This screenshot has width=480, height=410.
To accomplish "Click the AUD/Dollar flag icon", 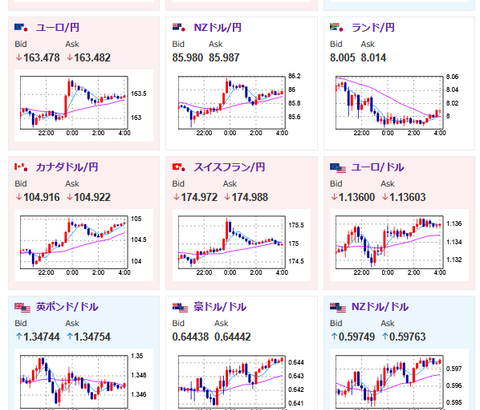I will [180, 307].
